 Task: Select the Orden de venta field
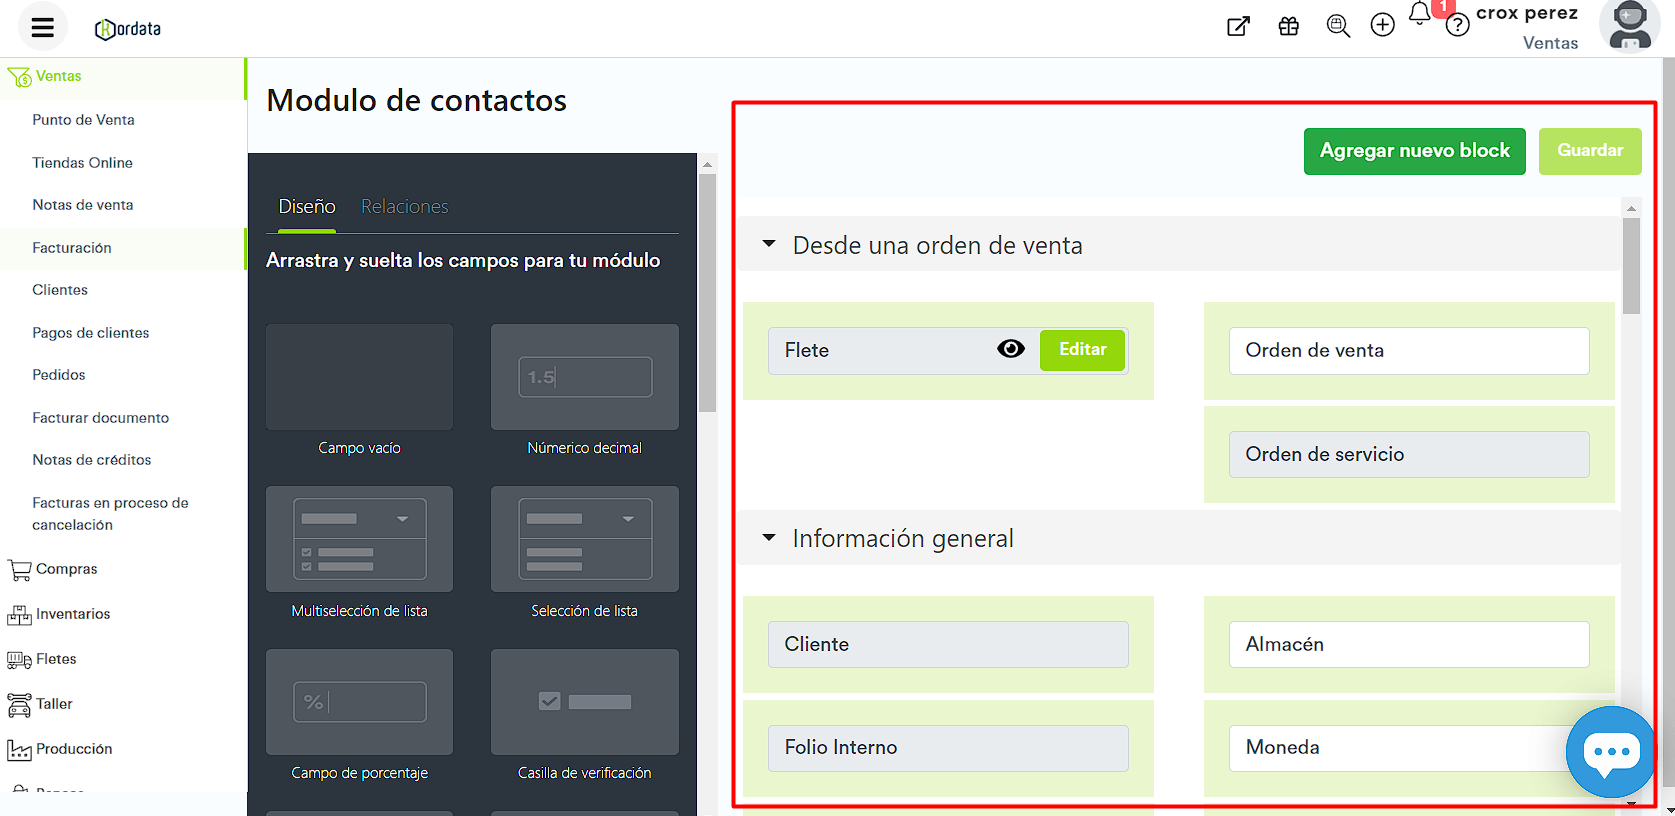click(x=1408, y=351)
